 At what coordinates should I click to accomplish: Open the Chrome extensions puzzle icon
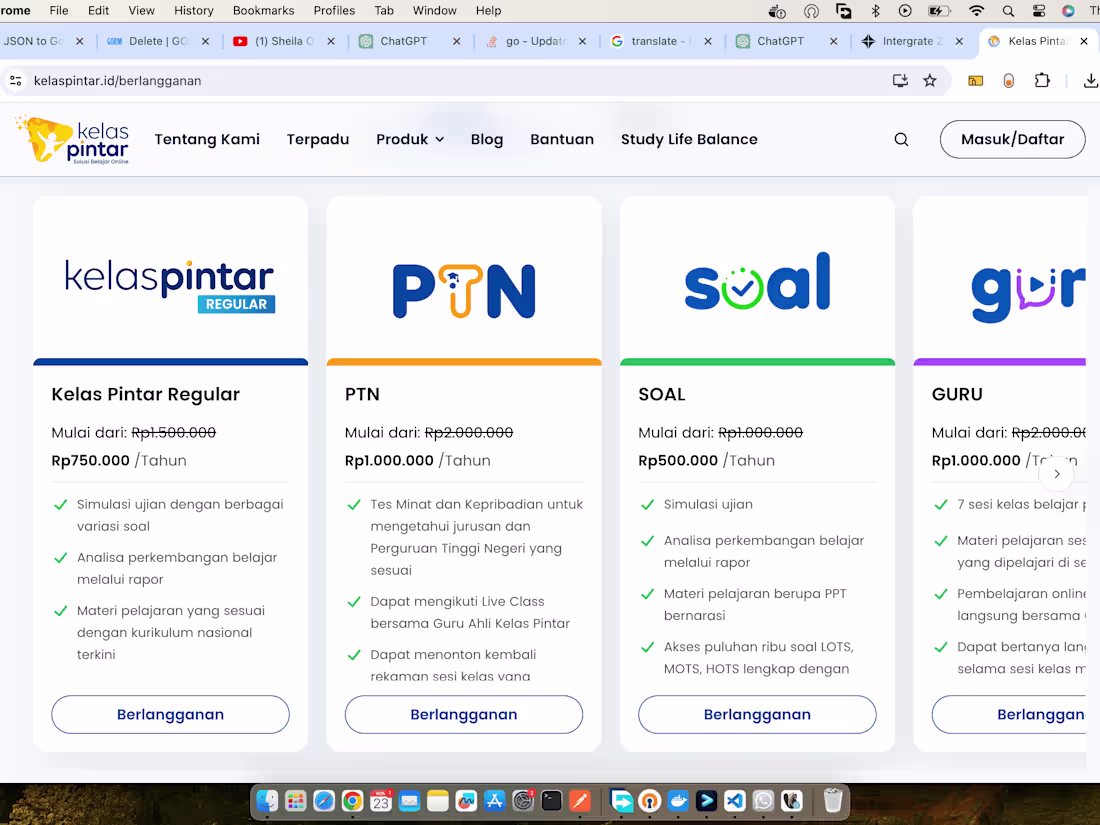pyautogui.click(x=1042, y=80)
